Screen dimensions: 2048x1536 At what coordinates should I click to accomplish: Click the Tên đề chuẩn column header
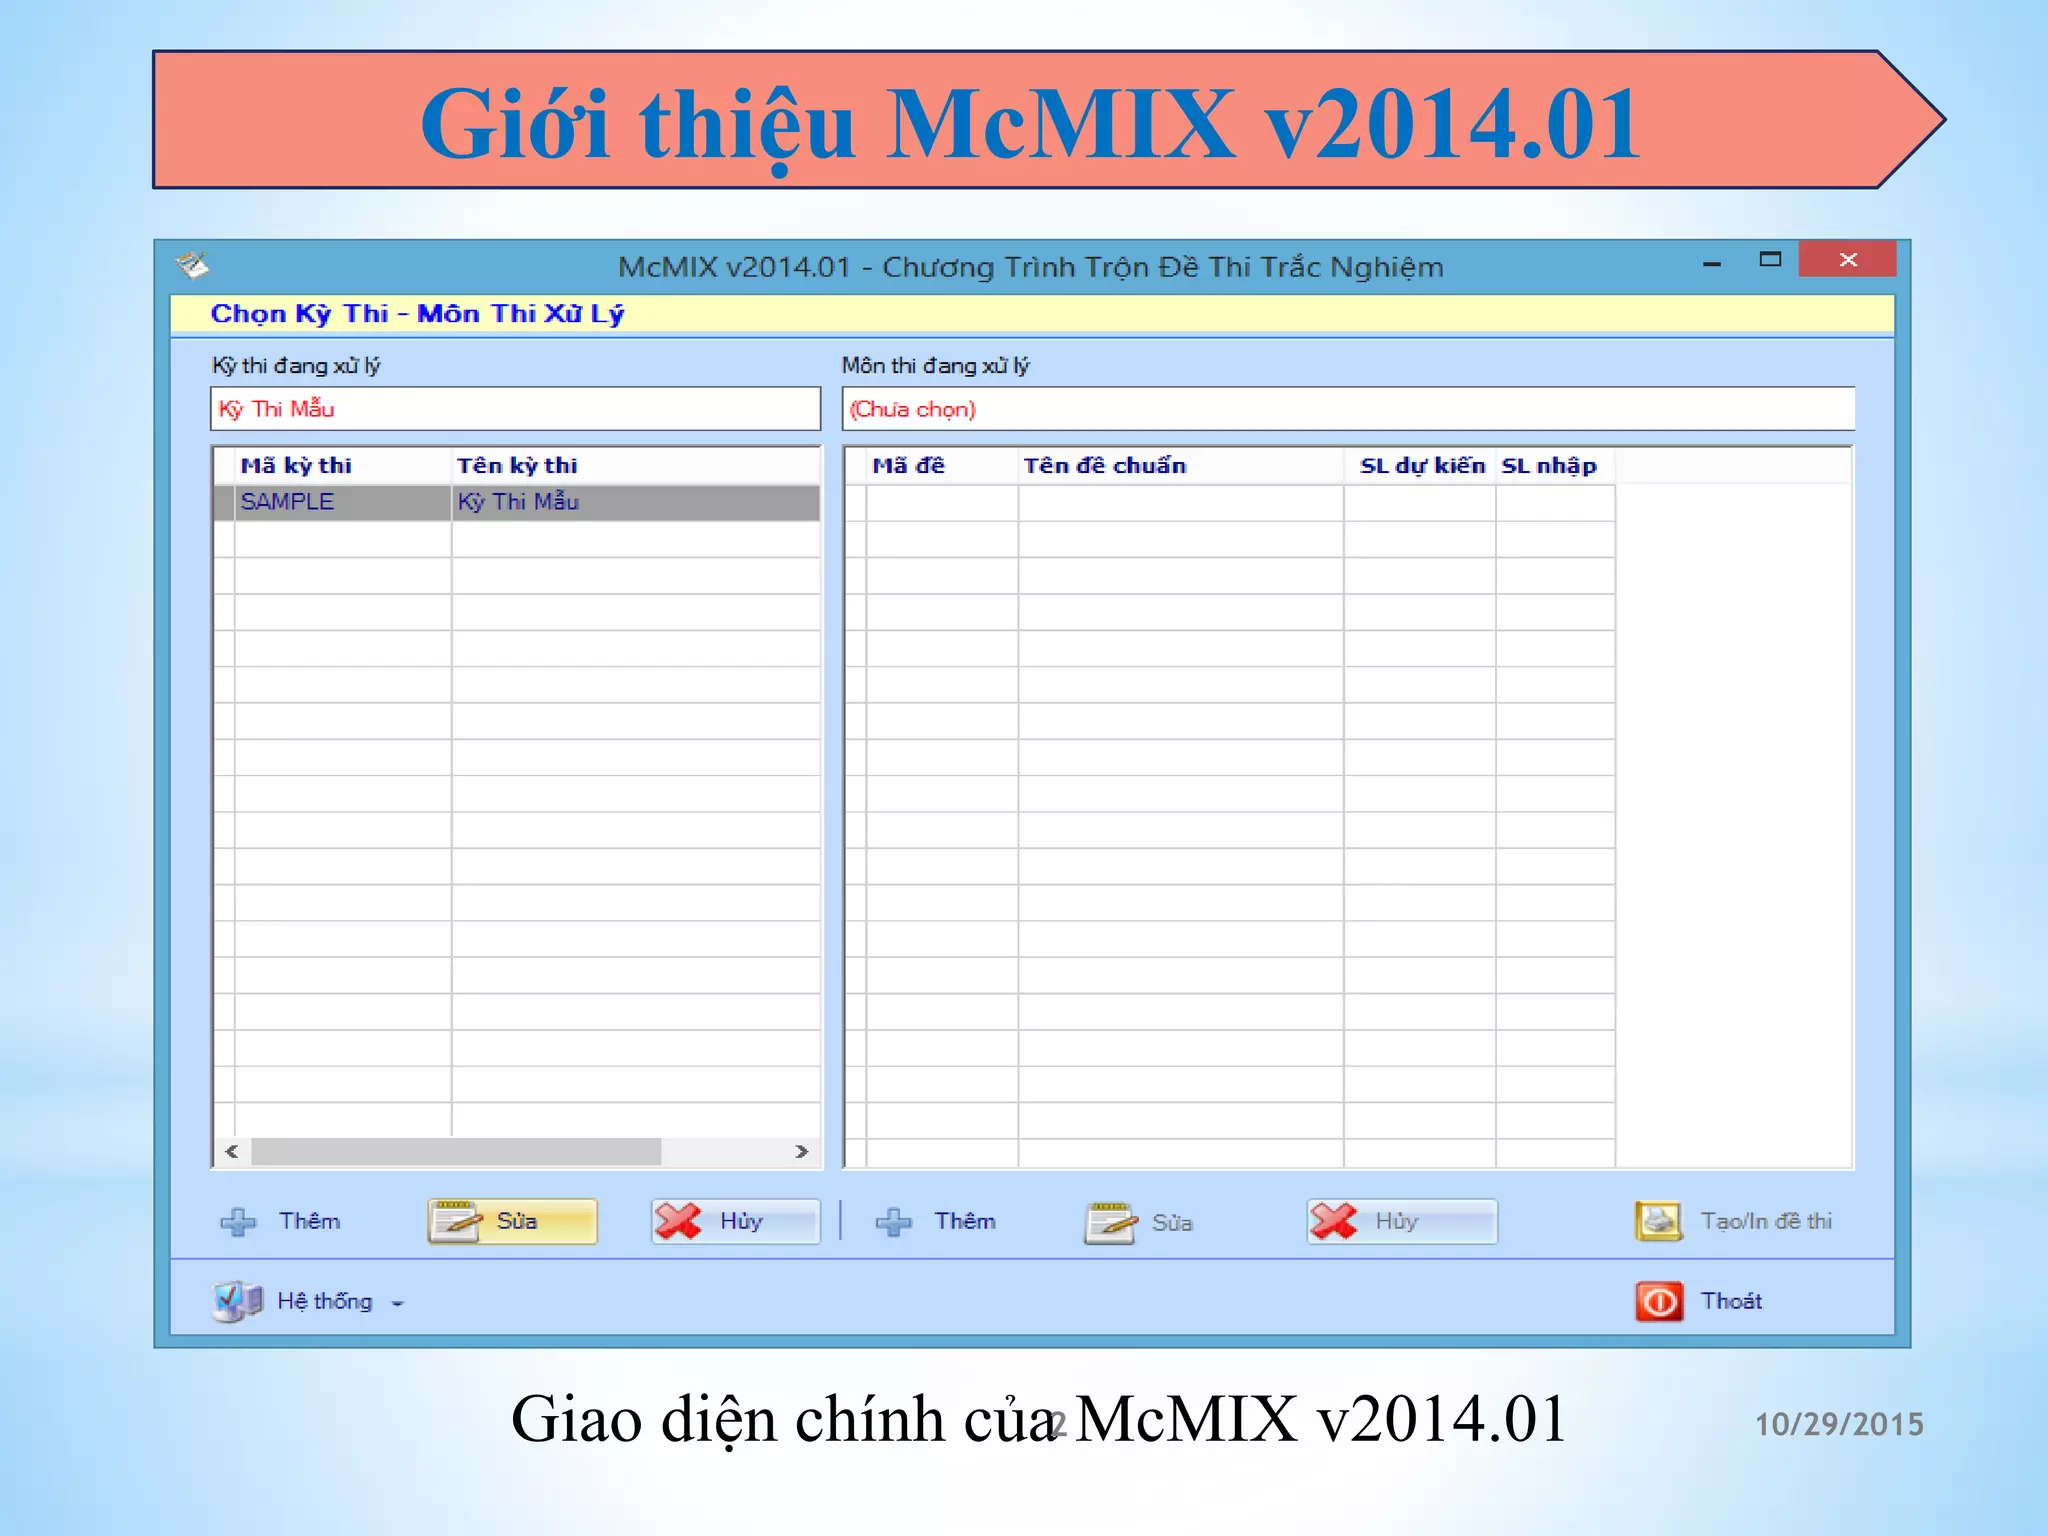click(x=1104, y=466)
